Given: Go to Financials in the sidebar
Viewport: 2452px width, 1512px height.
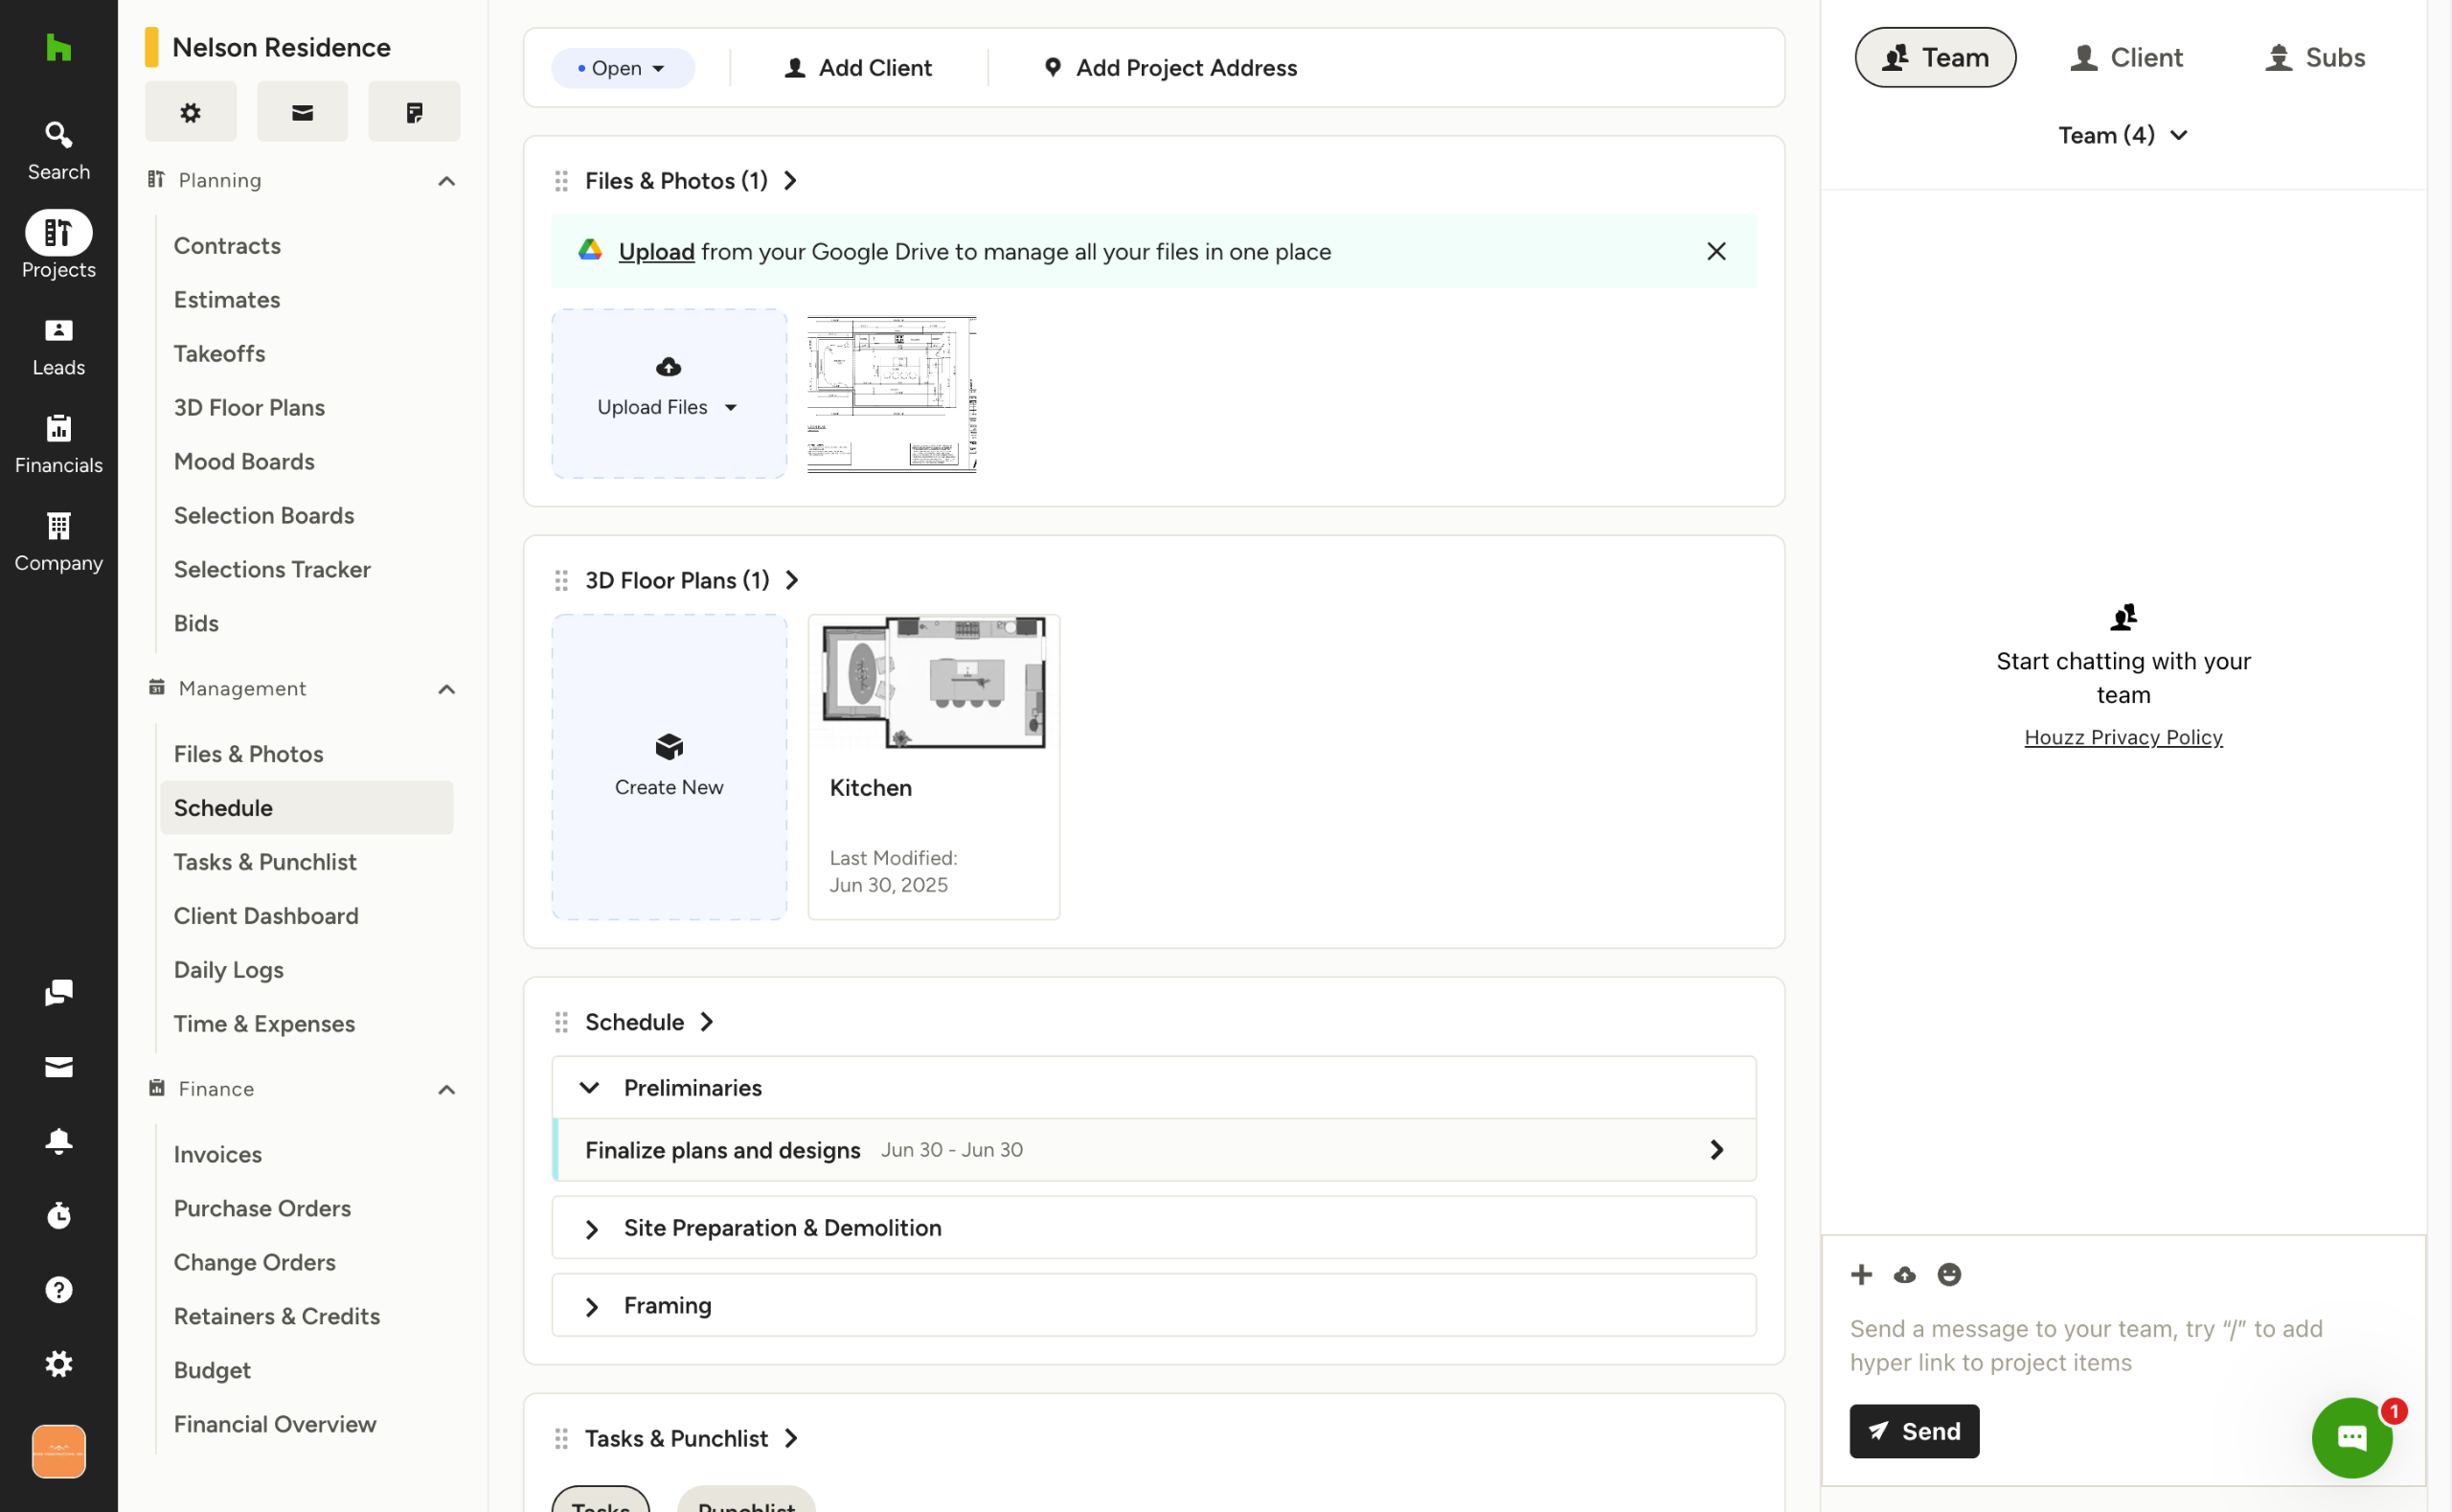Looking at the screenshot, I should tap(58, 444).
